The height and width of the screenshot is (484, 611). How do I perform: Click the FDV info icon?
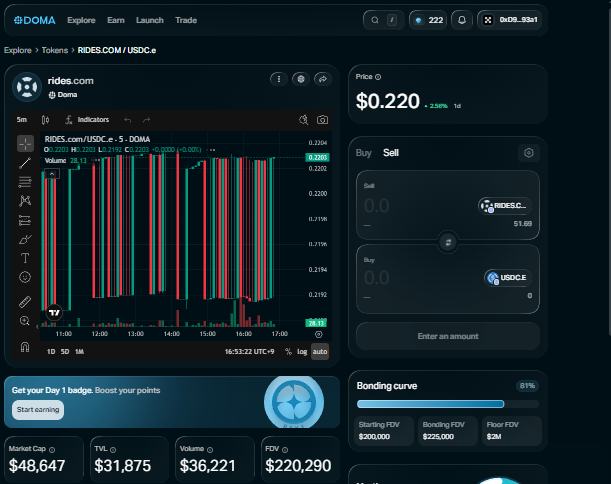click(285, 450)
